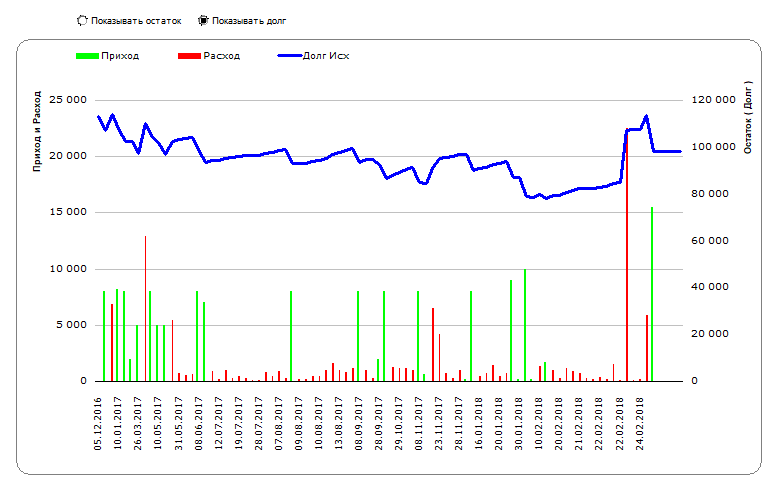Click the left axis value 5 000
Screen dimensions: 780x490
(71, 325)
